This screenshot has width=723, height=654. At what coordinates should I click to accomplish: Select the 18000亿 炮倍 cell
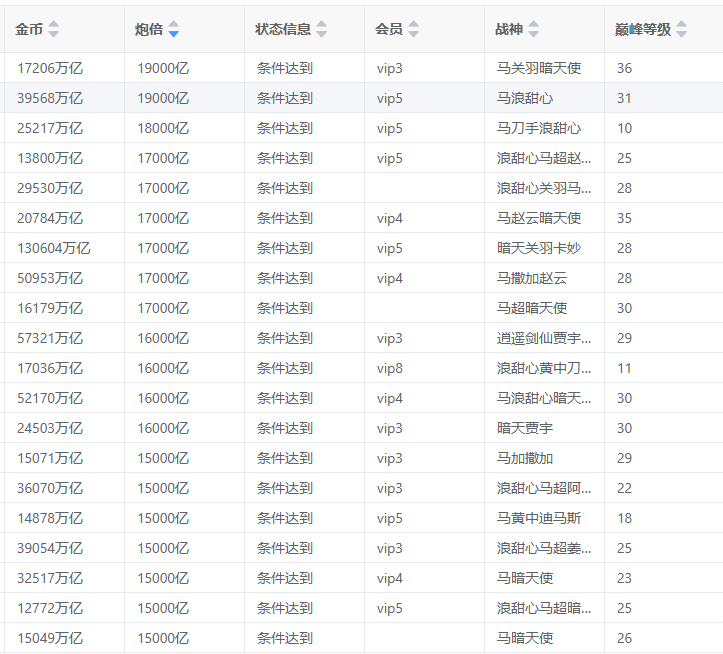pos(163,128)
